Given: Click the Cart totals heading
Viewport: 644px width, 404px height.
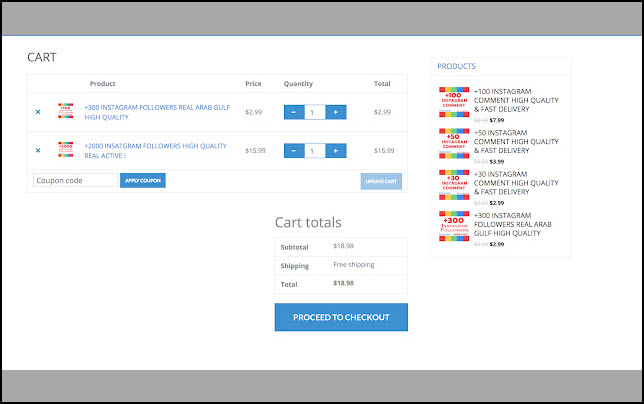Looking at the screenshot, I should pyautogui.click(x=308, y=223).
